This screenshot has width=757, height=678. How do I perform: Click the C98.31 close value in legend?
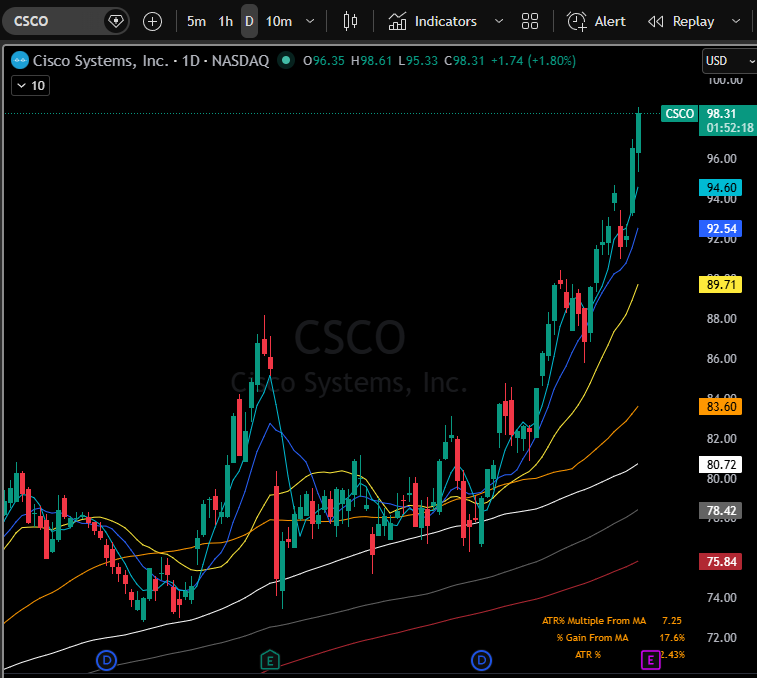tap(464, 61)
